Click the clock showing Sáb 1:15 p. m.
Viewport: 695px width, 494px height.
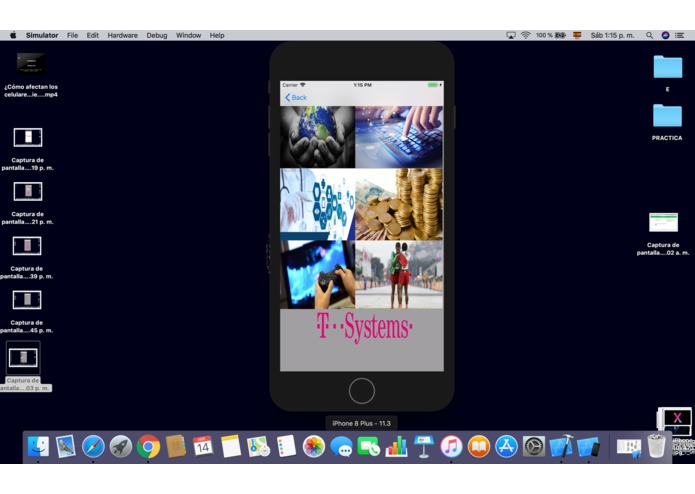pyautogui.click(x=612, y=35)
